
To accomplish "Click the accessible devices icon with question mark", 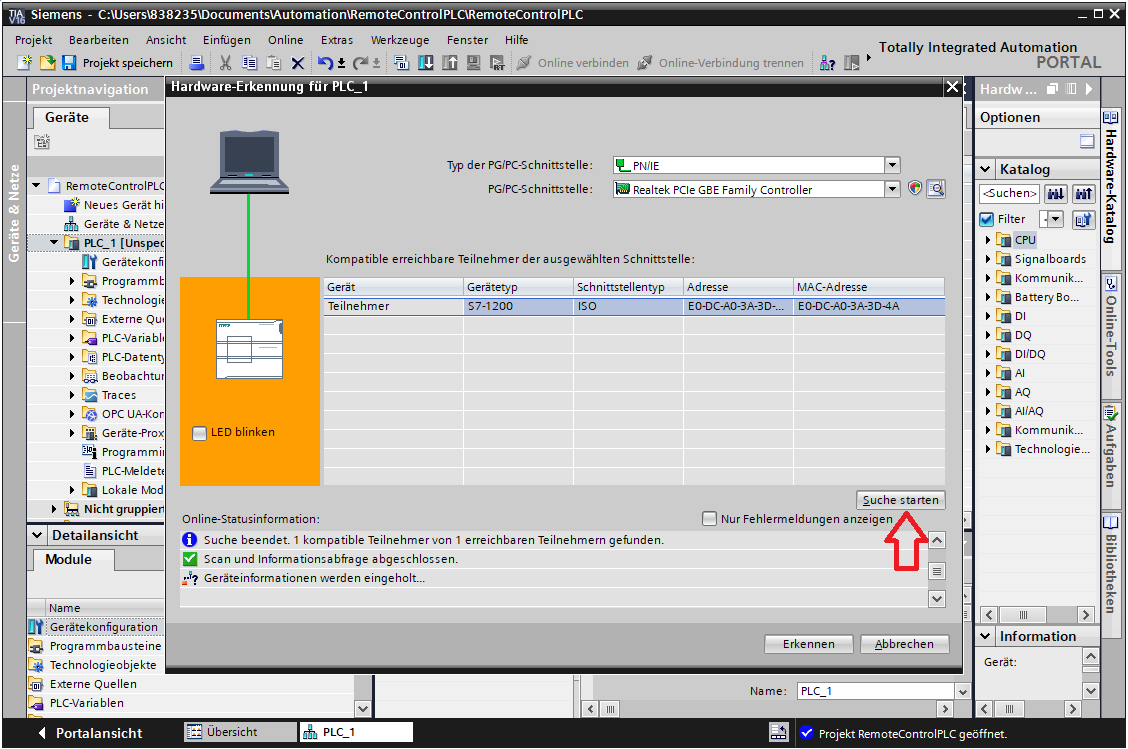I will [827, 63].
